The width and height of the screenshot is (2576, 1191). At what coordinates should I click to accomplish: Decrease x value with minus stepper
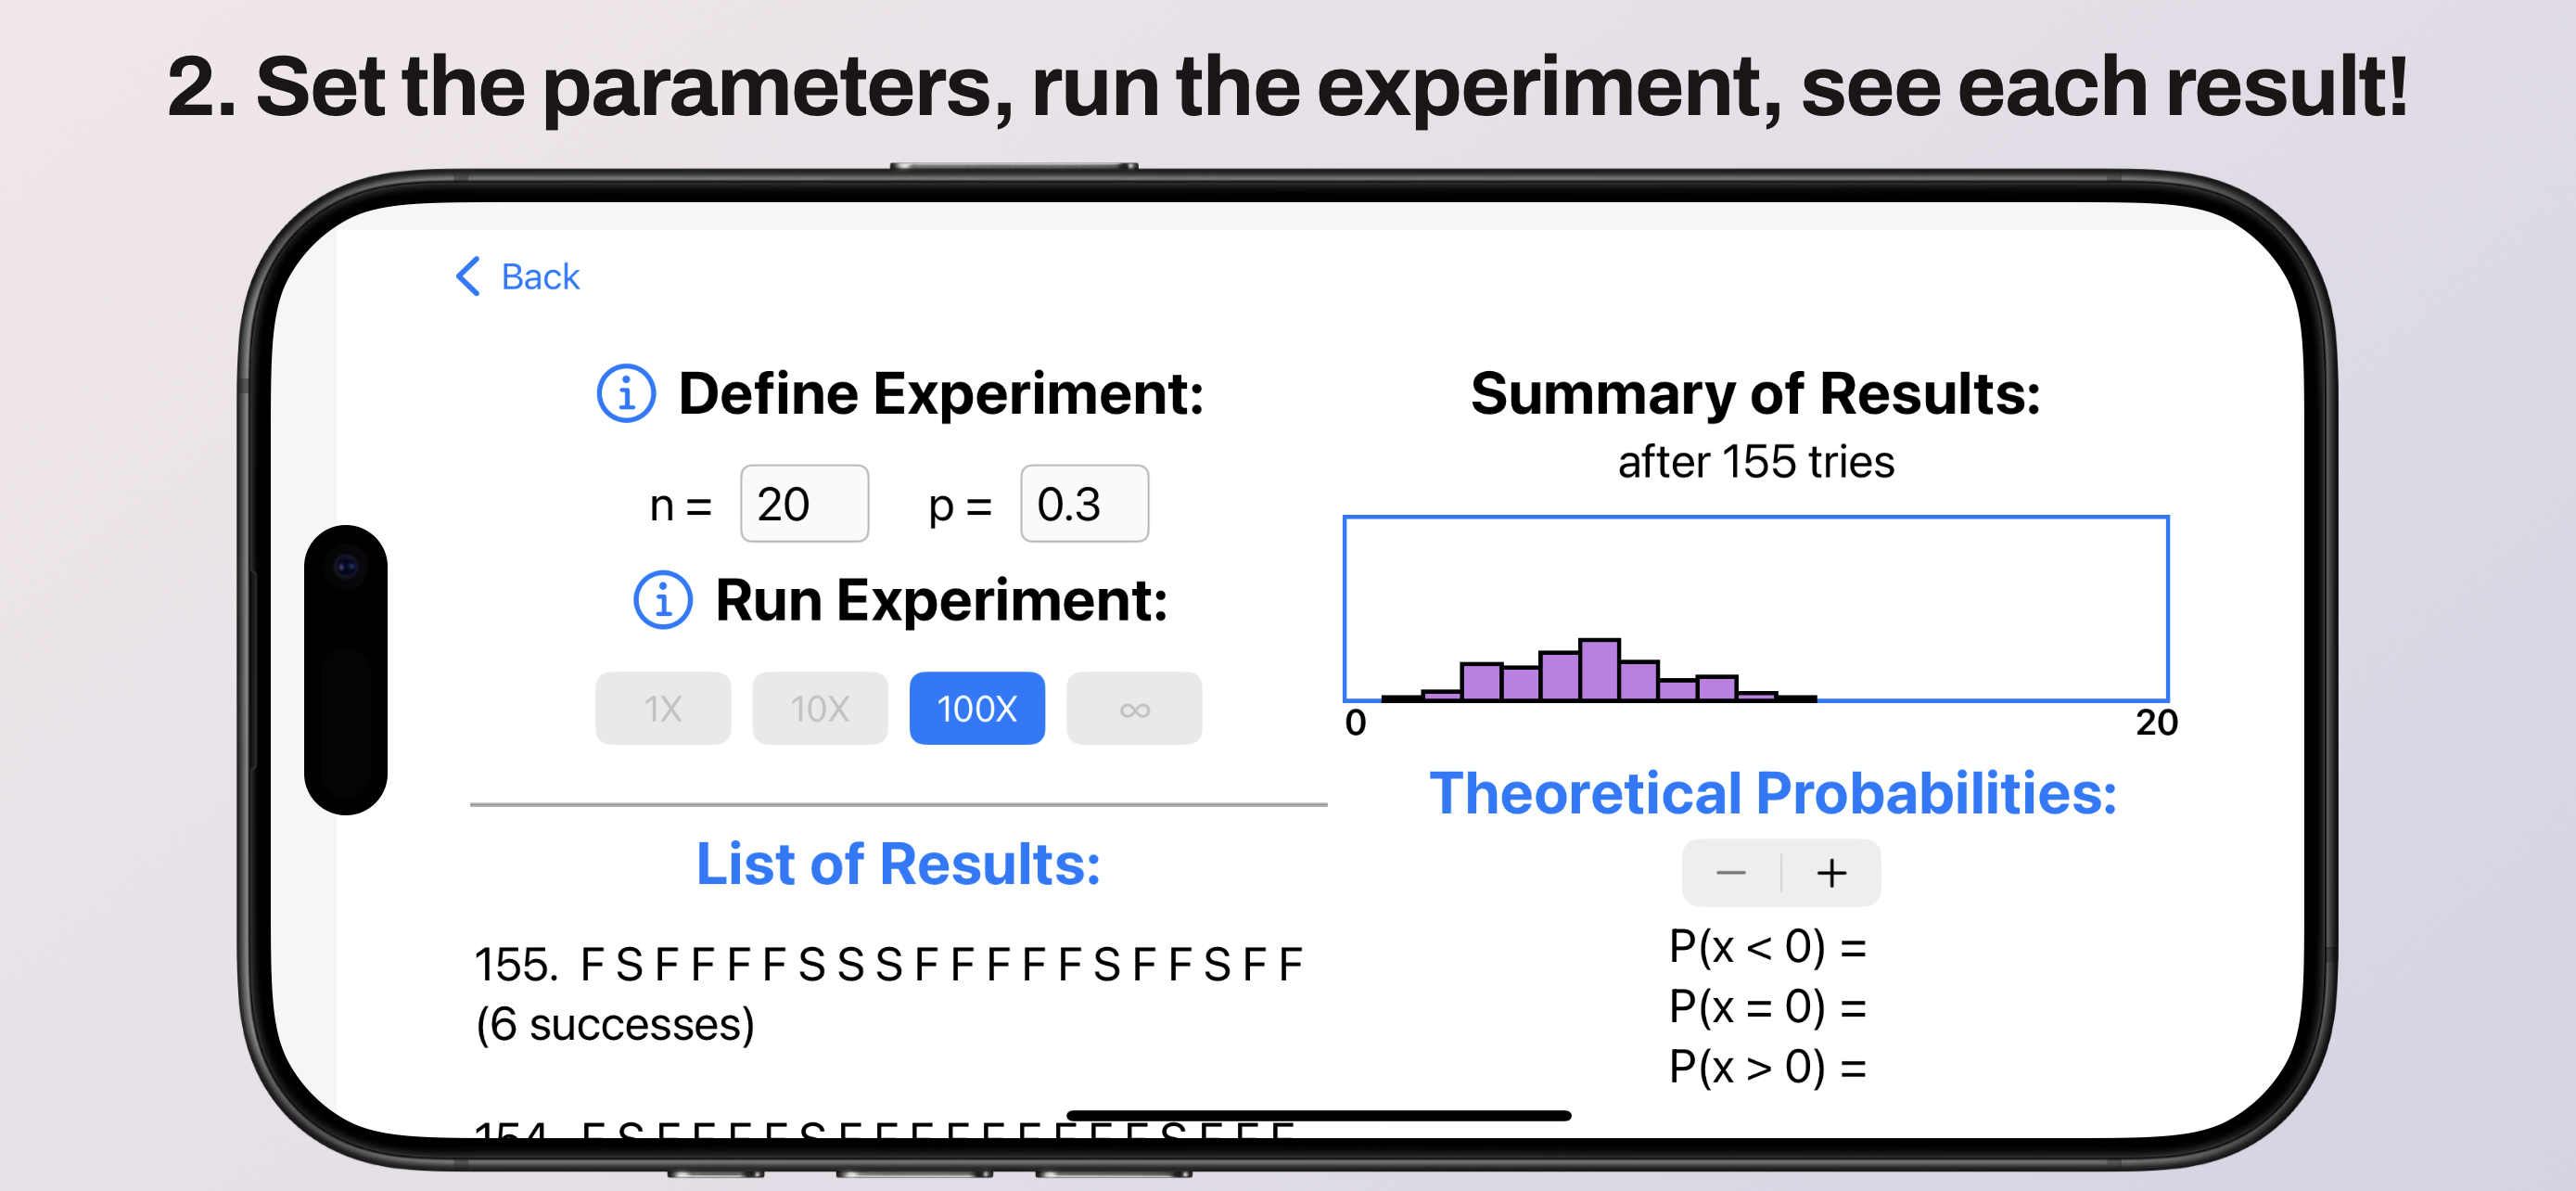(1731, 873)
